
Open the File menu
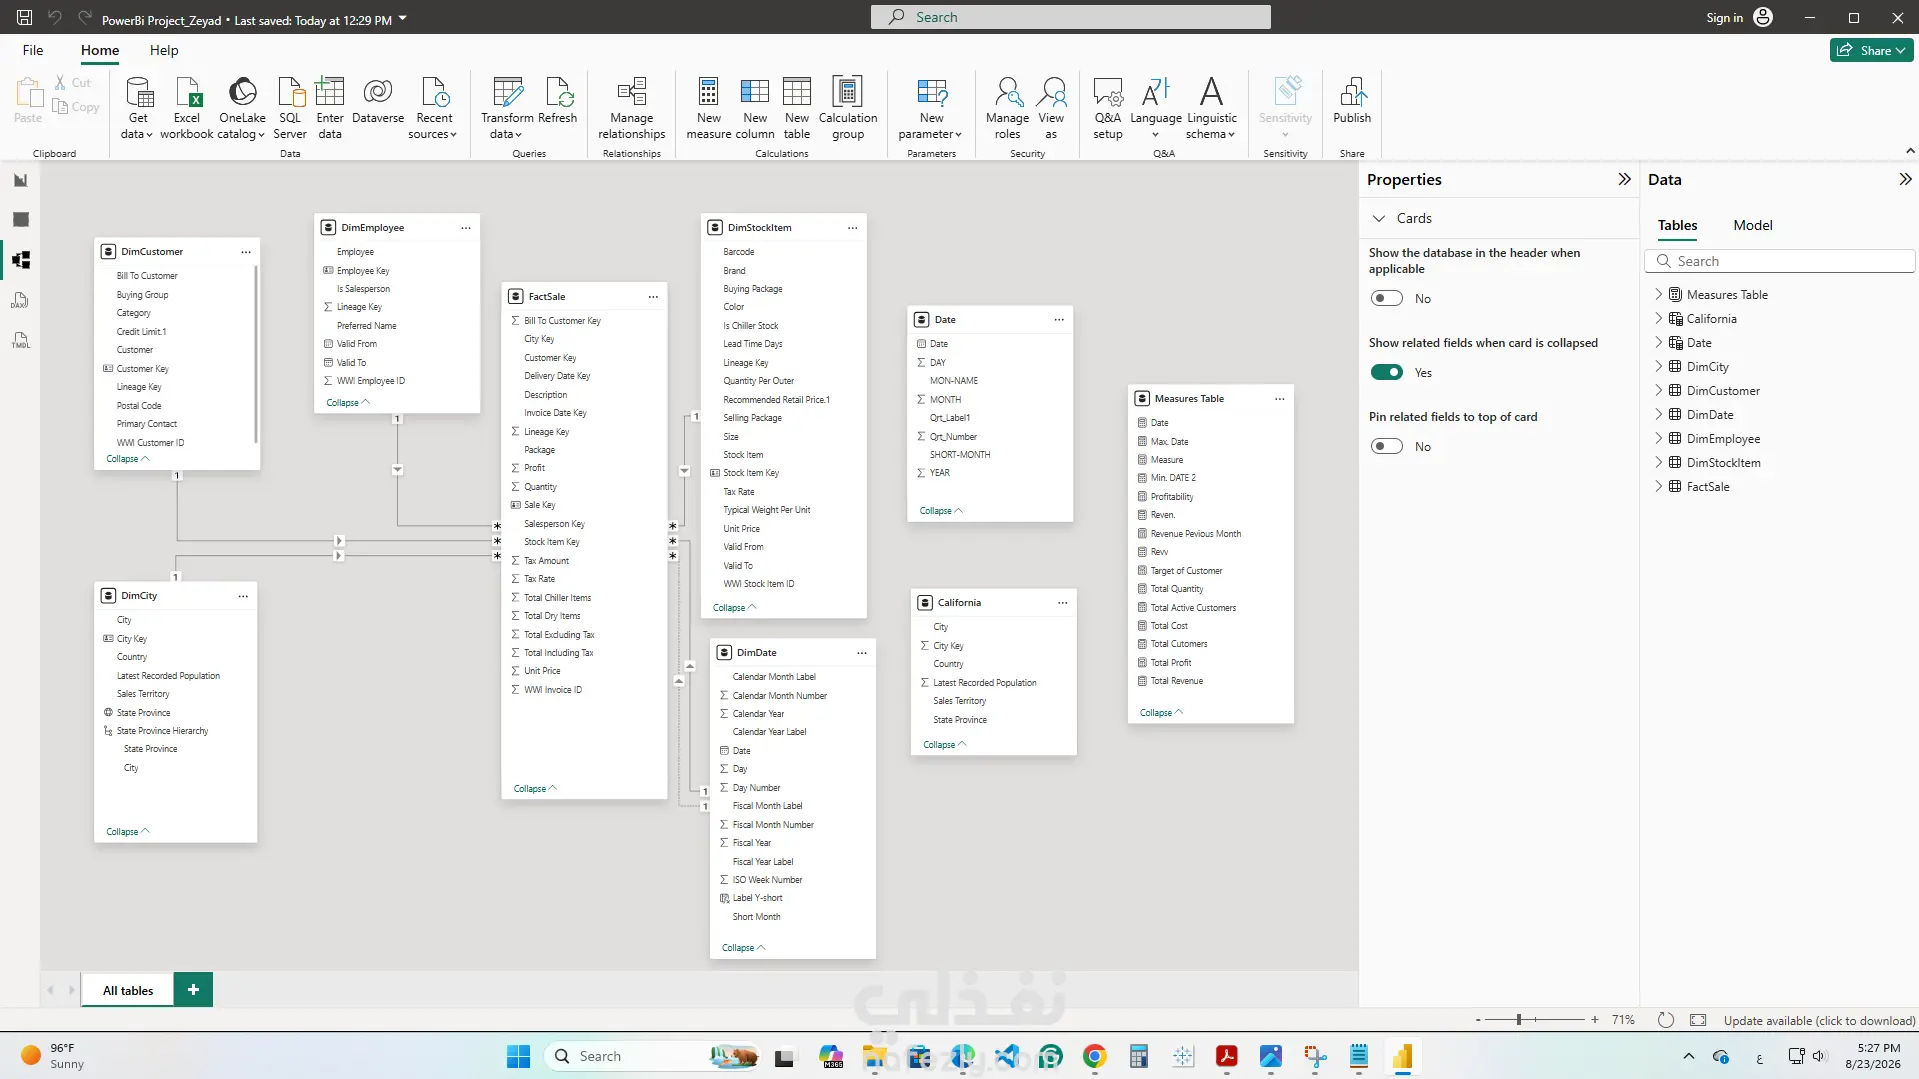pos(33,50)
